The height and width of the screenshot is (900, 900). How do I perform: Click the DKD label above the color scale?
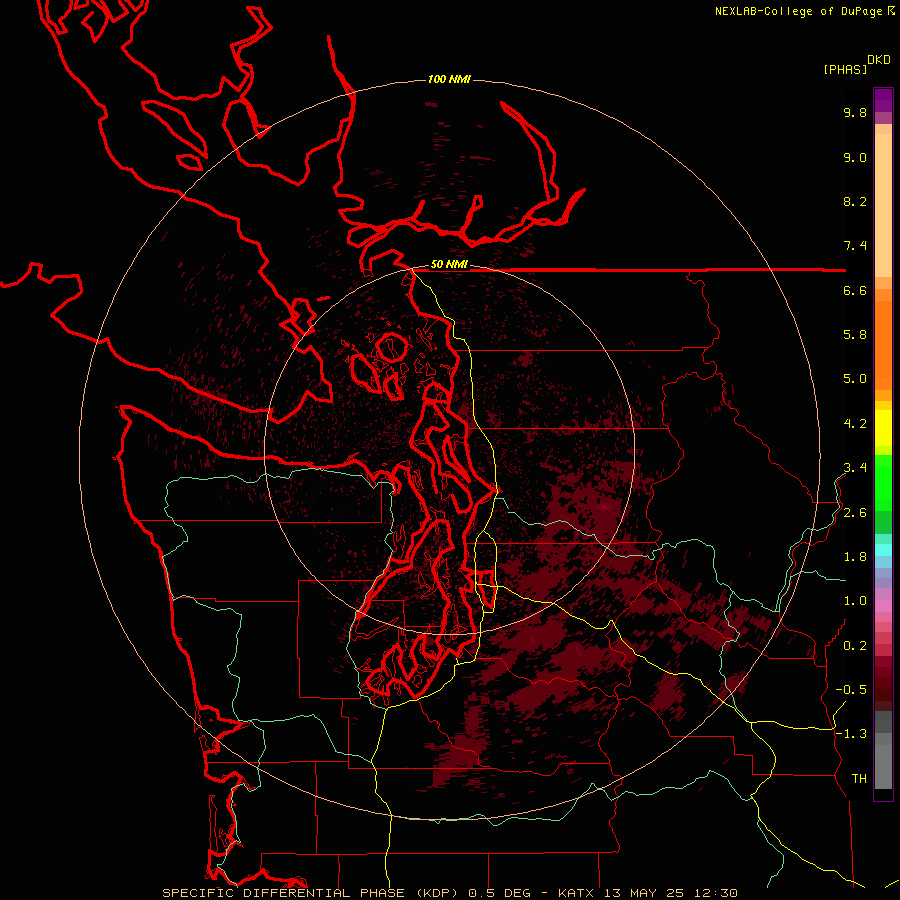[x=879, y=60]
